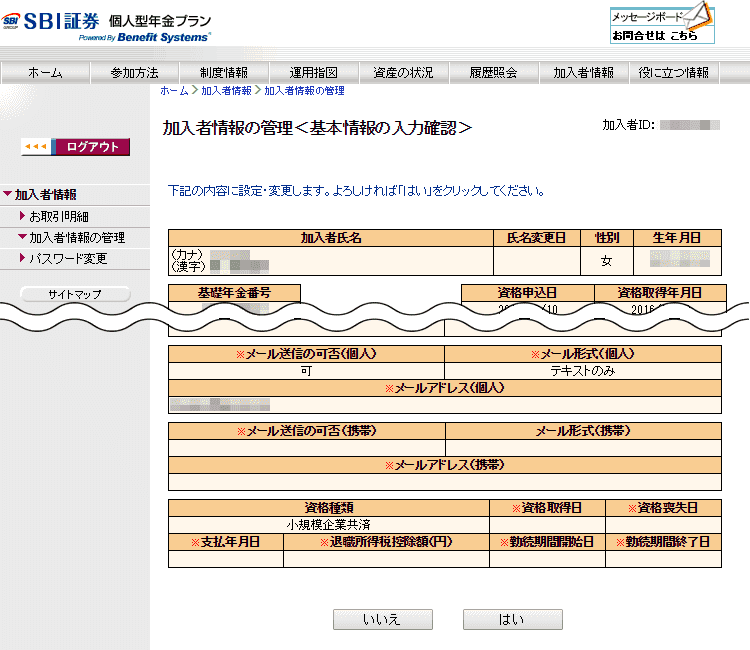Click the SBI証券 logo
The width and height of the screenshot is (750, 650).
pyautogui.click(x=51, y=21)
